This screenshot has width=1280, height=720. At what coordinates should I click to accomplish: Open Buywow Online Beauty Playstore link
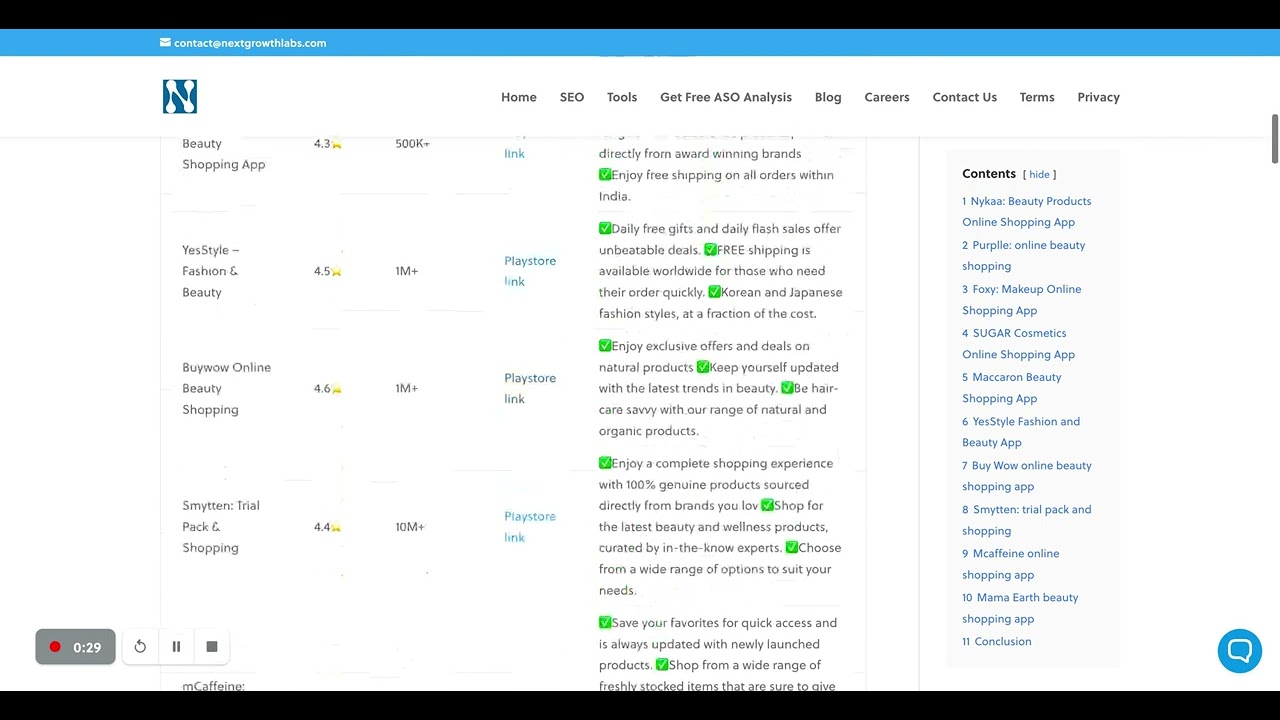point(530,388)
